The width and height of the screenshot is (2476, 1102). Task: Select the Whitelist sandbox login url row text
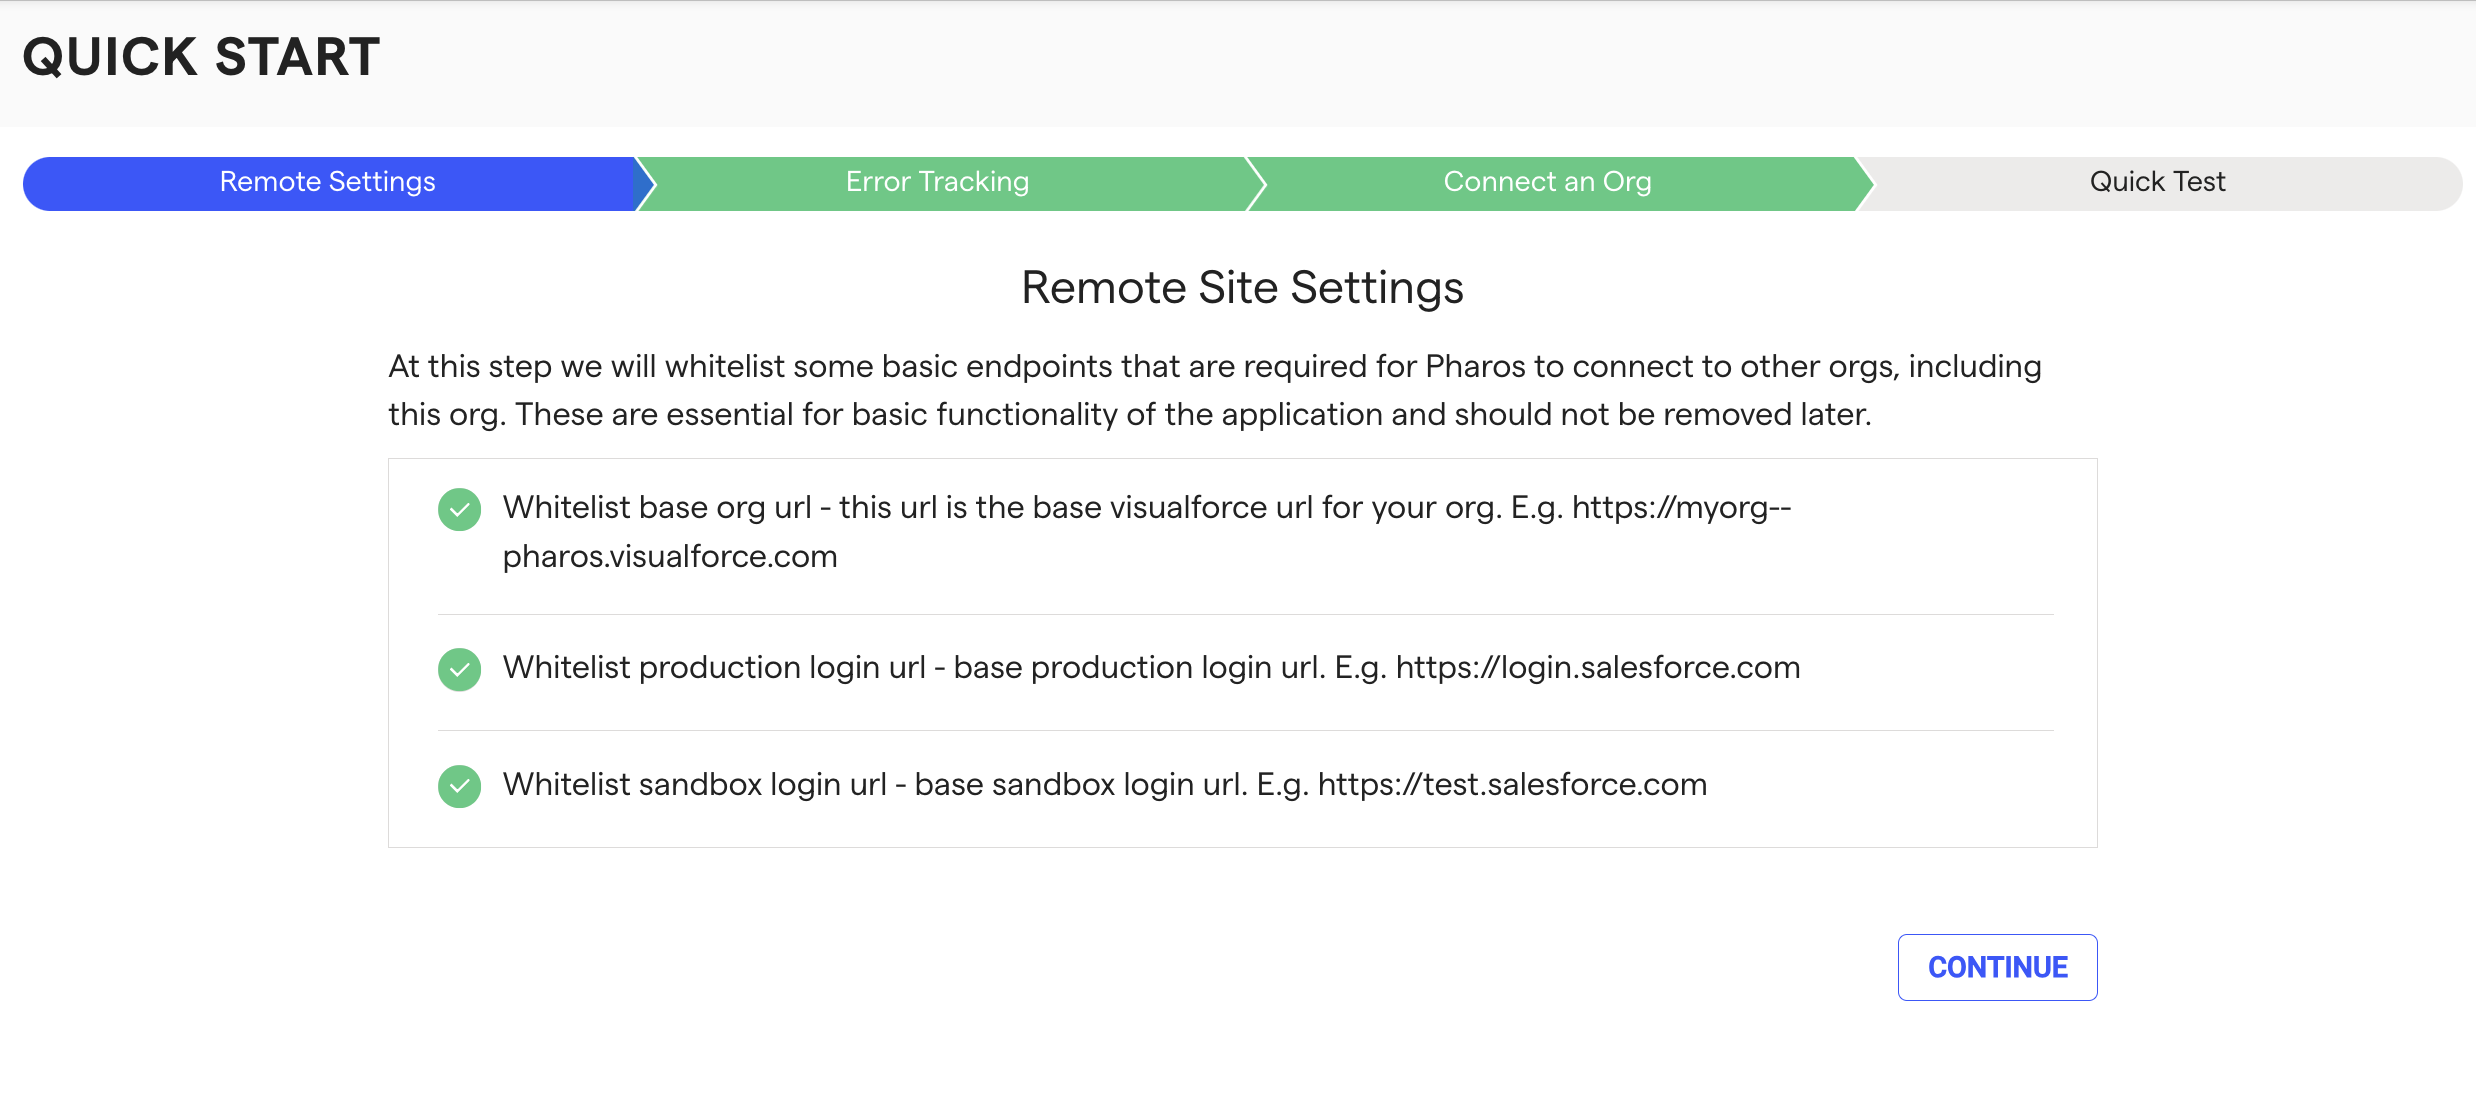pos(1105,785)
